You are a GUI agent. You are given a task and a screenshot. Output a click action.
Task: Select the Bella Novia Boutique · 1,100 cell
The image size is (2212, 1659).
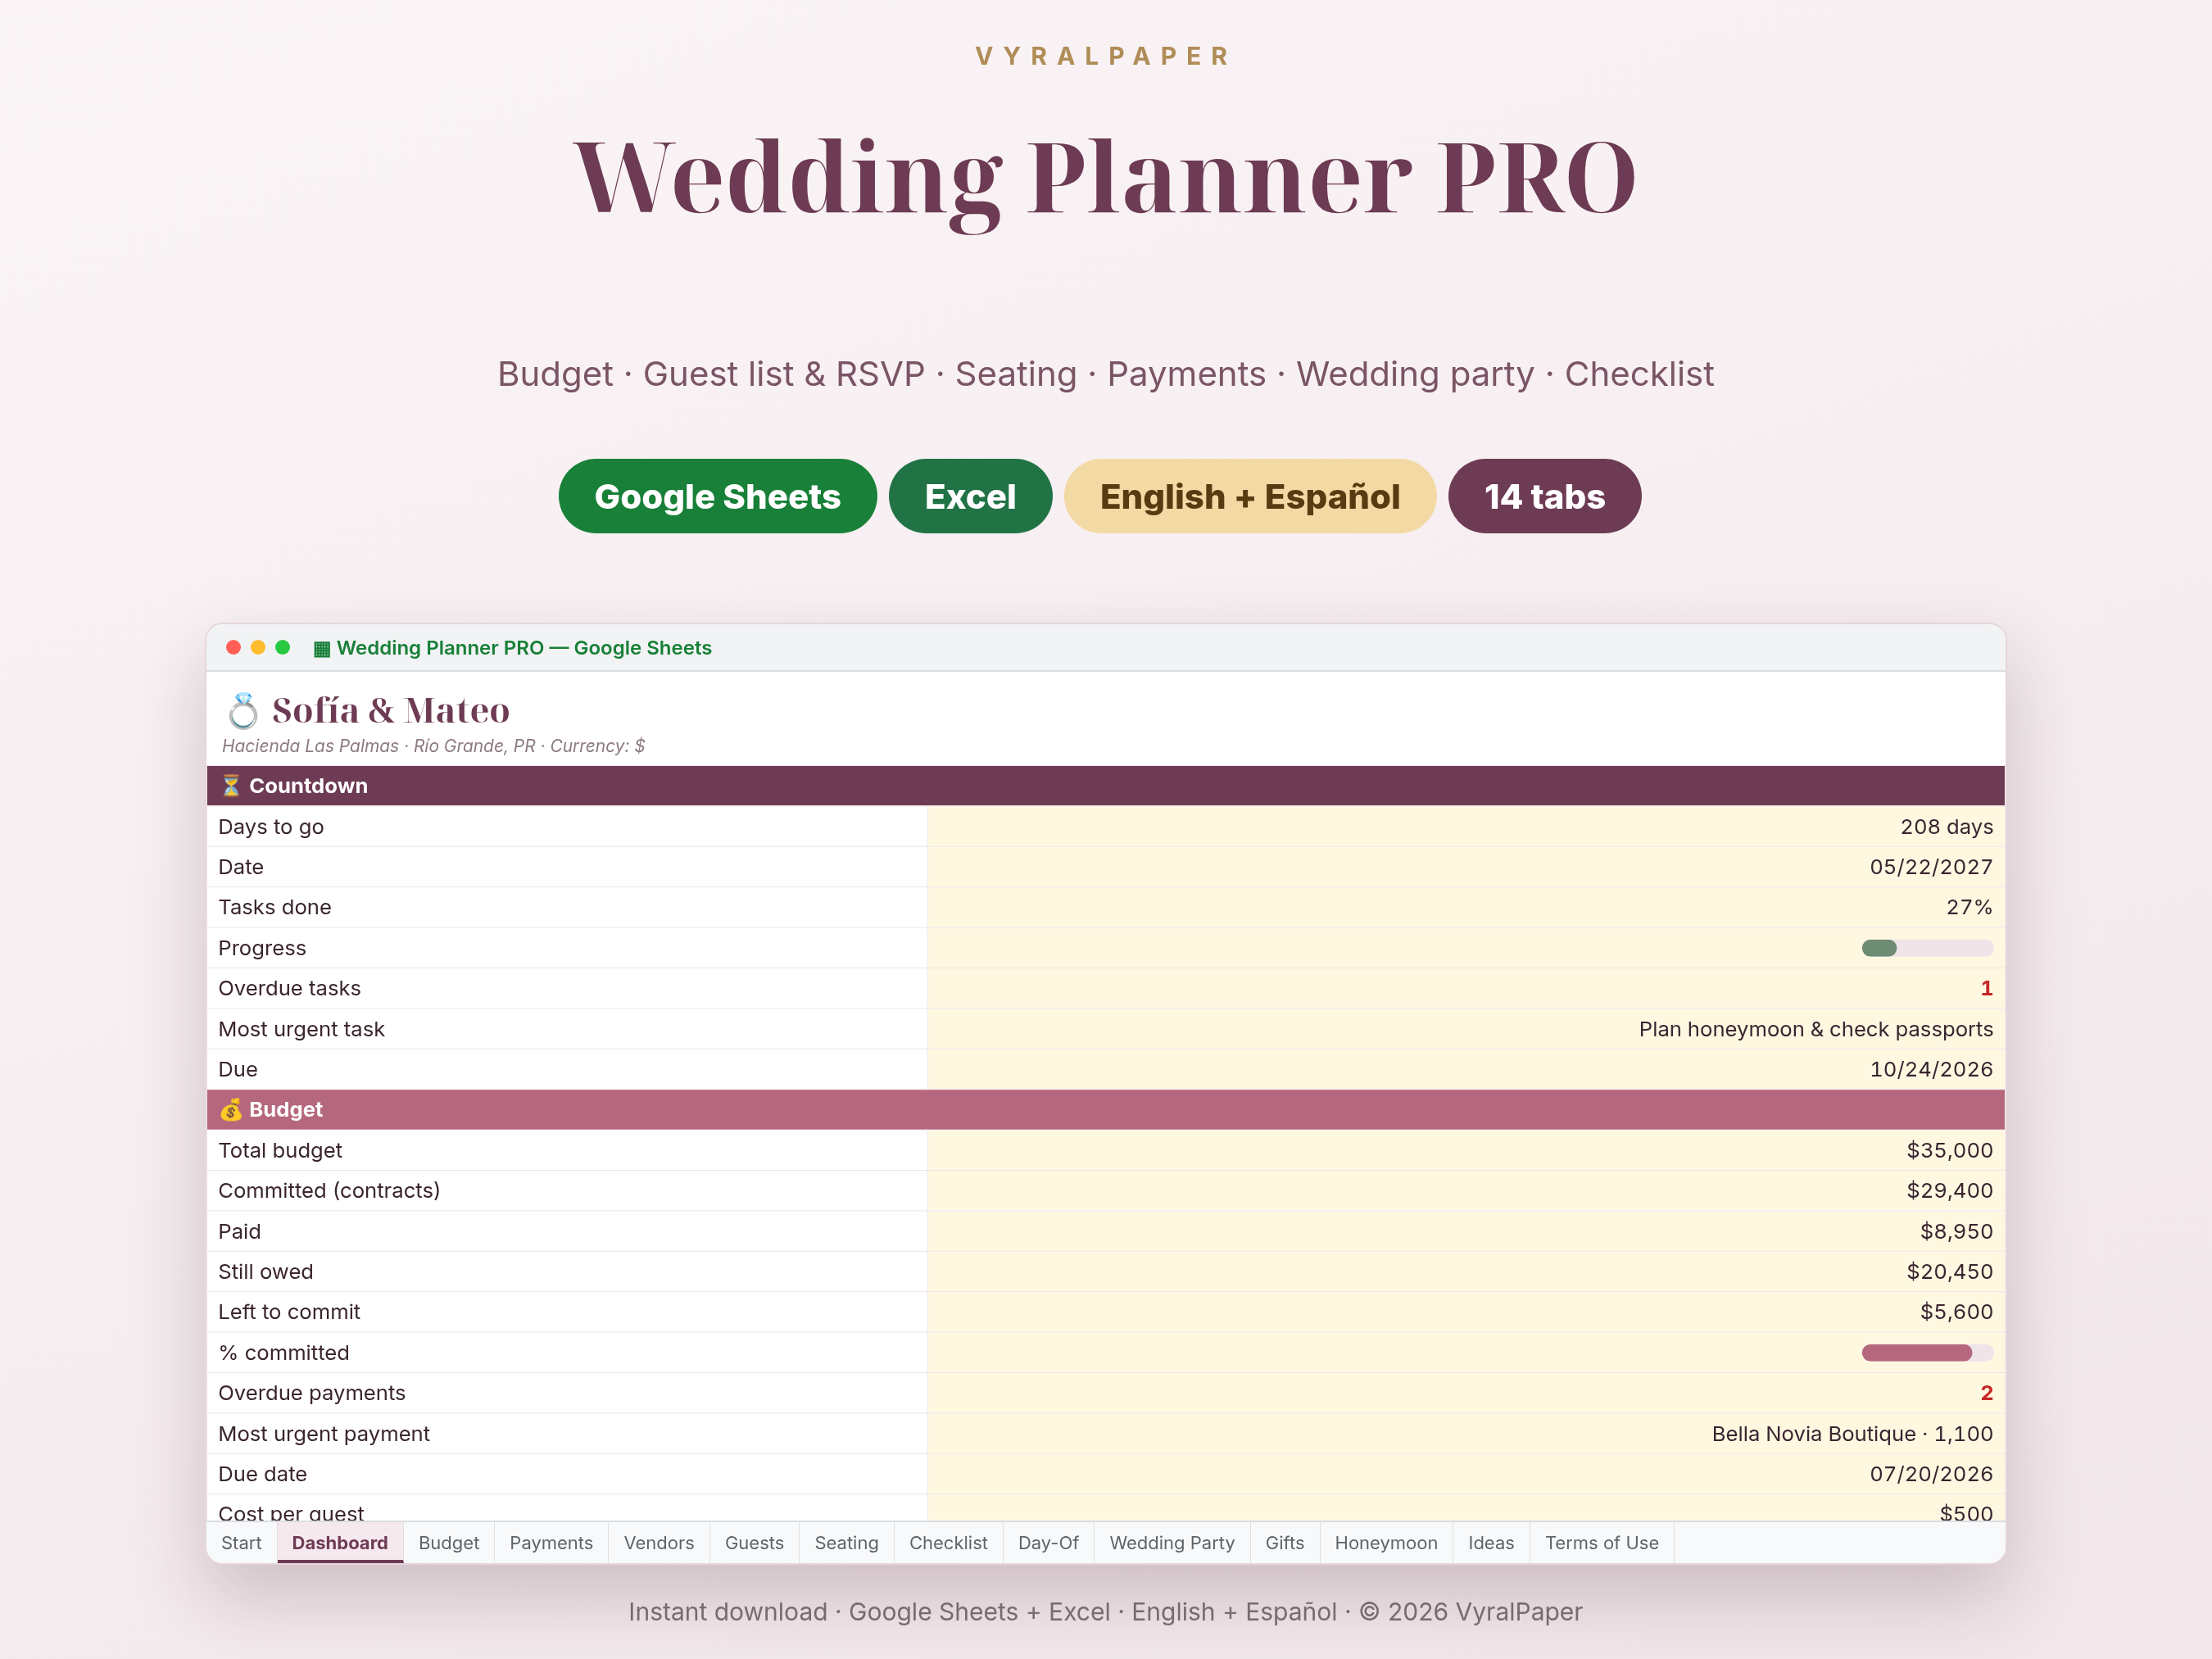point(1465,1434)
